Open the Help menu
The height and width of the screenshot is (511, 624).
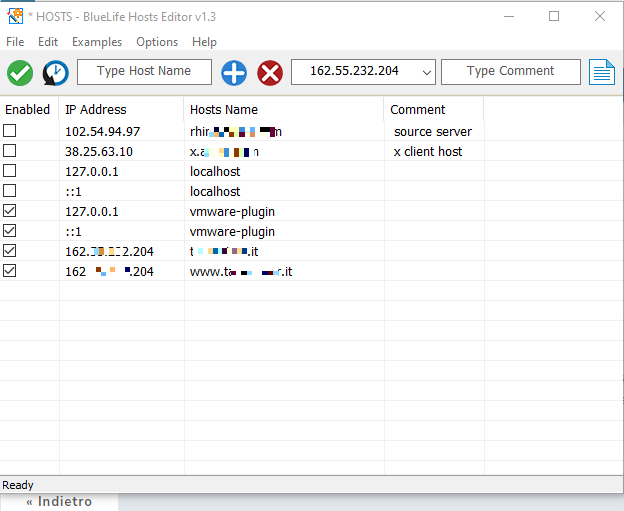pyautogui.click(x=205, y=42)
